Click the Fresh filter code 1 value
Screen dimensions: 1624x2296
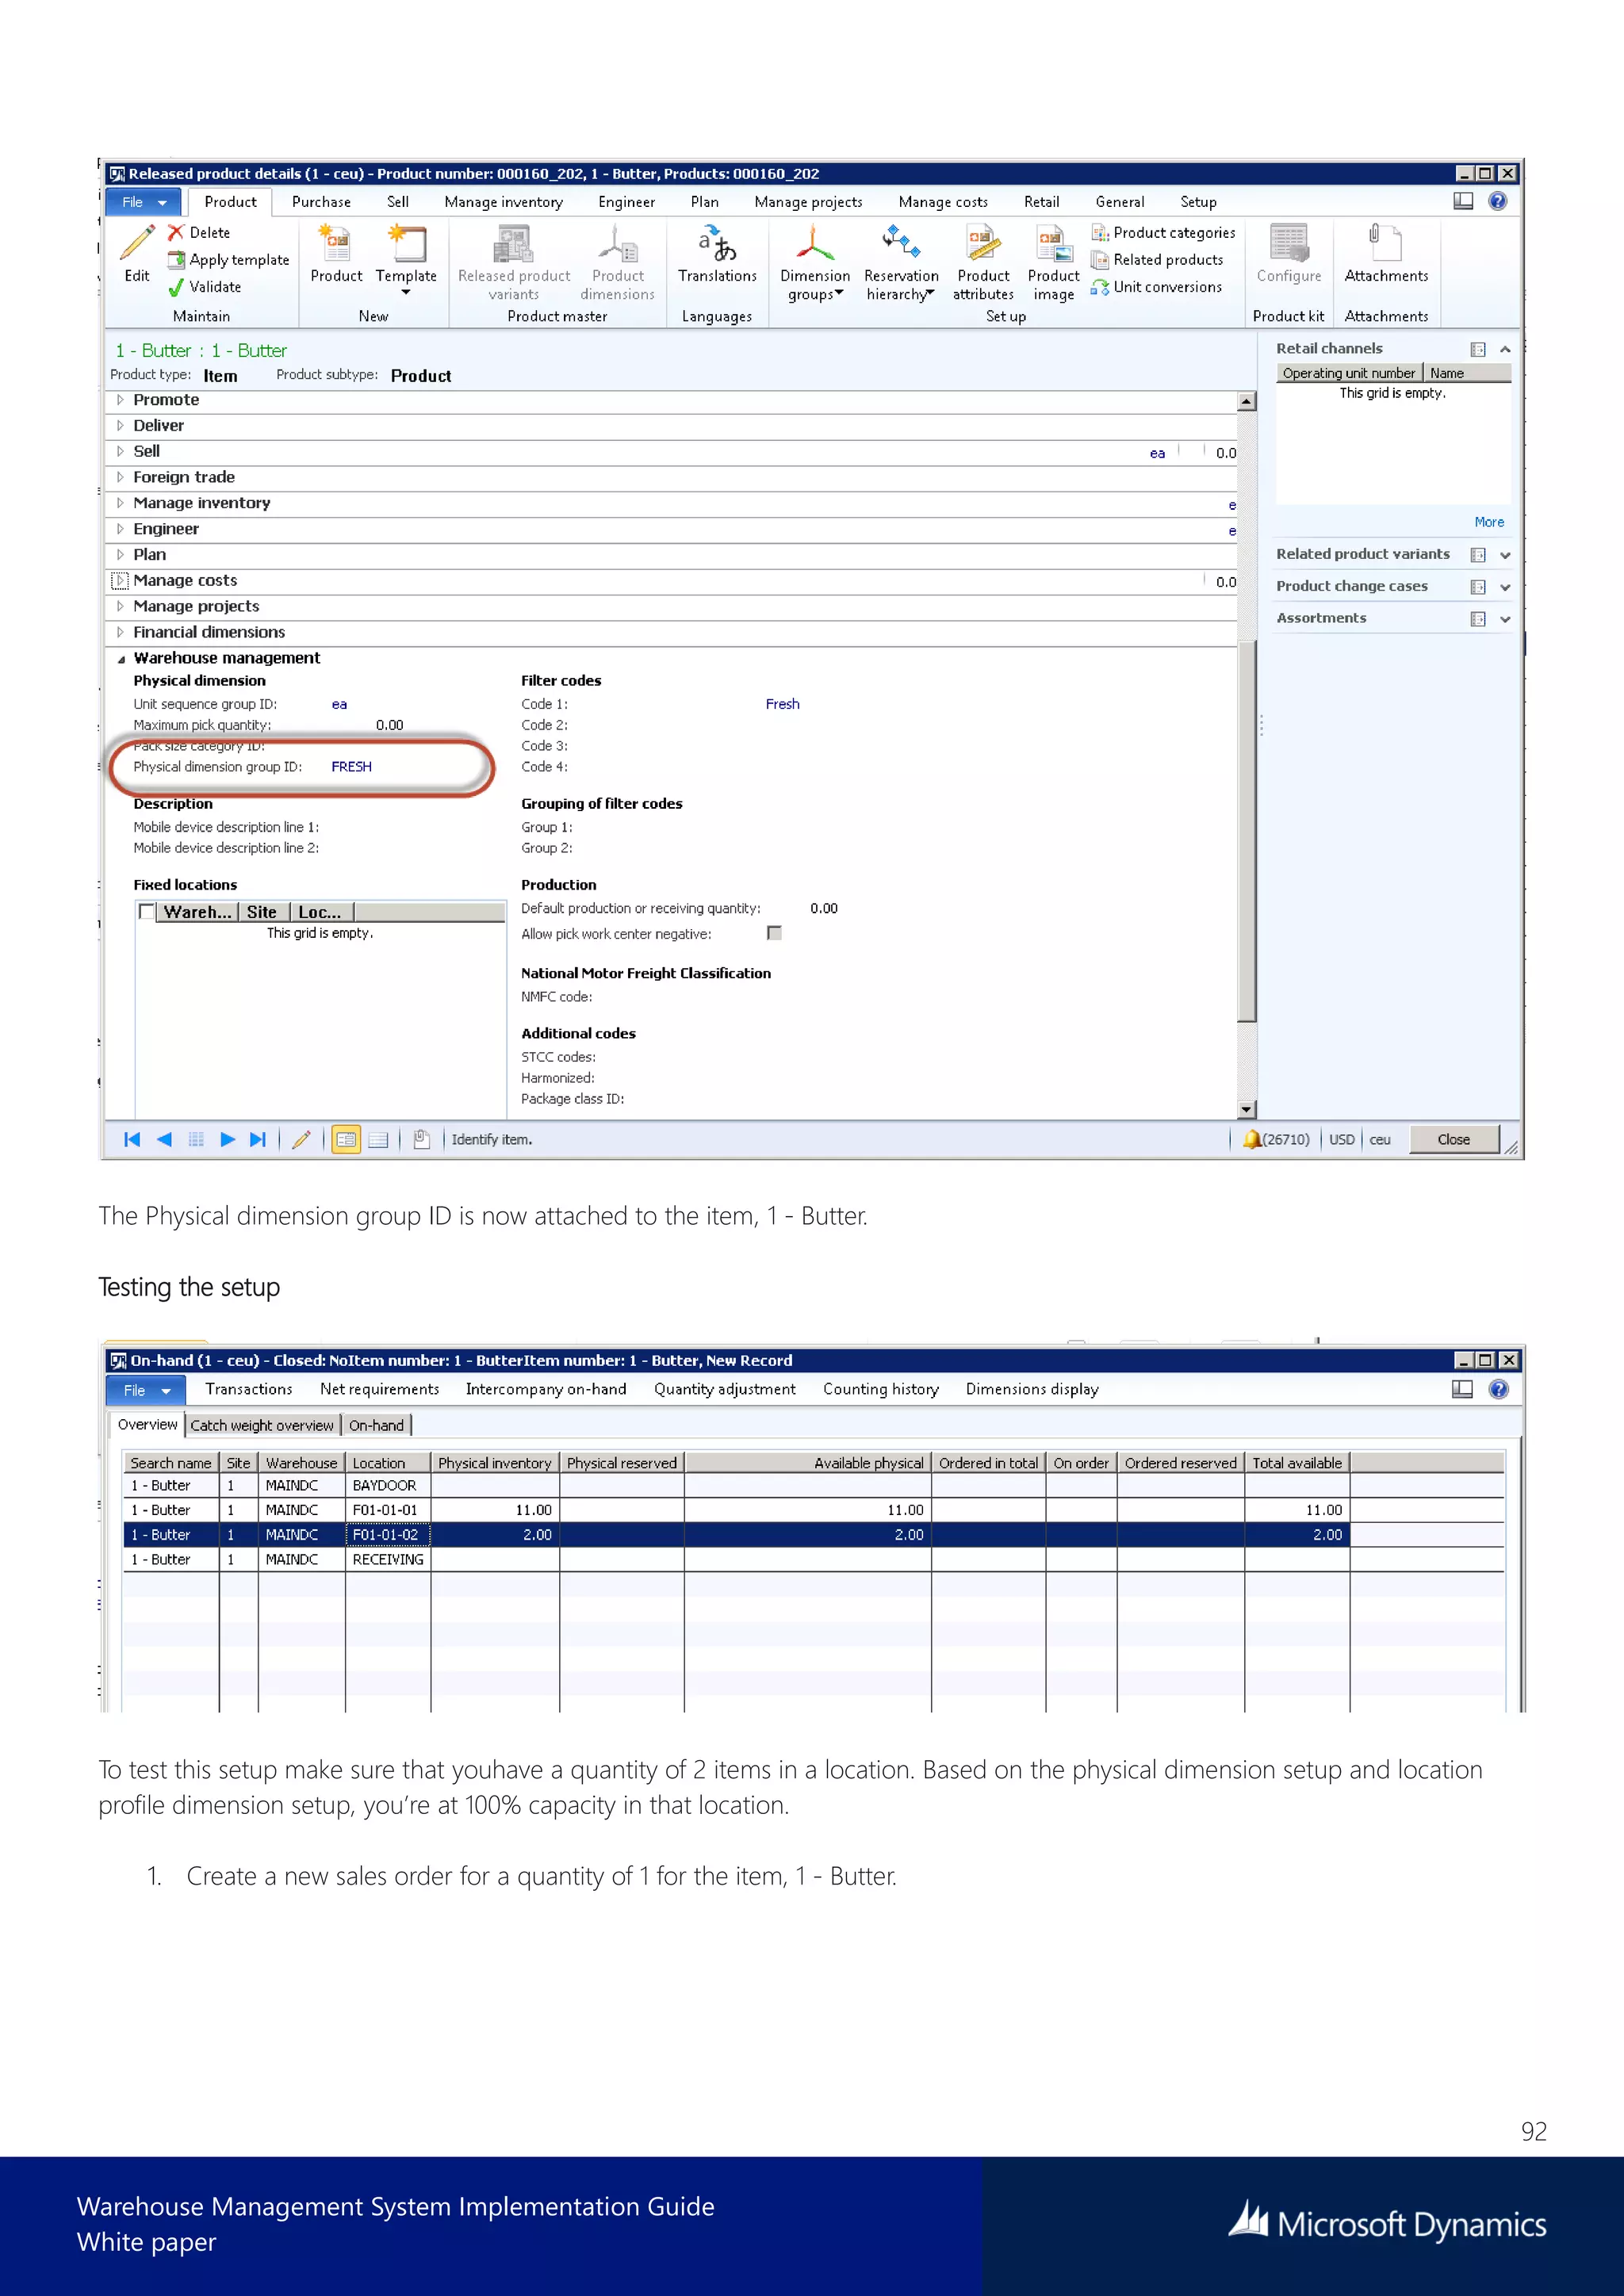(782, 704)
